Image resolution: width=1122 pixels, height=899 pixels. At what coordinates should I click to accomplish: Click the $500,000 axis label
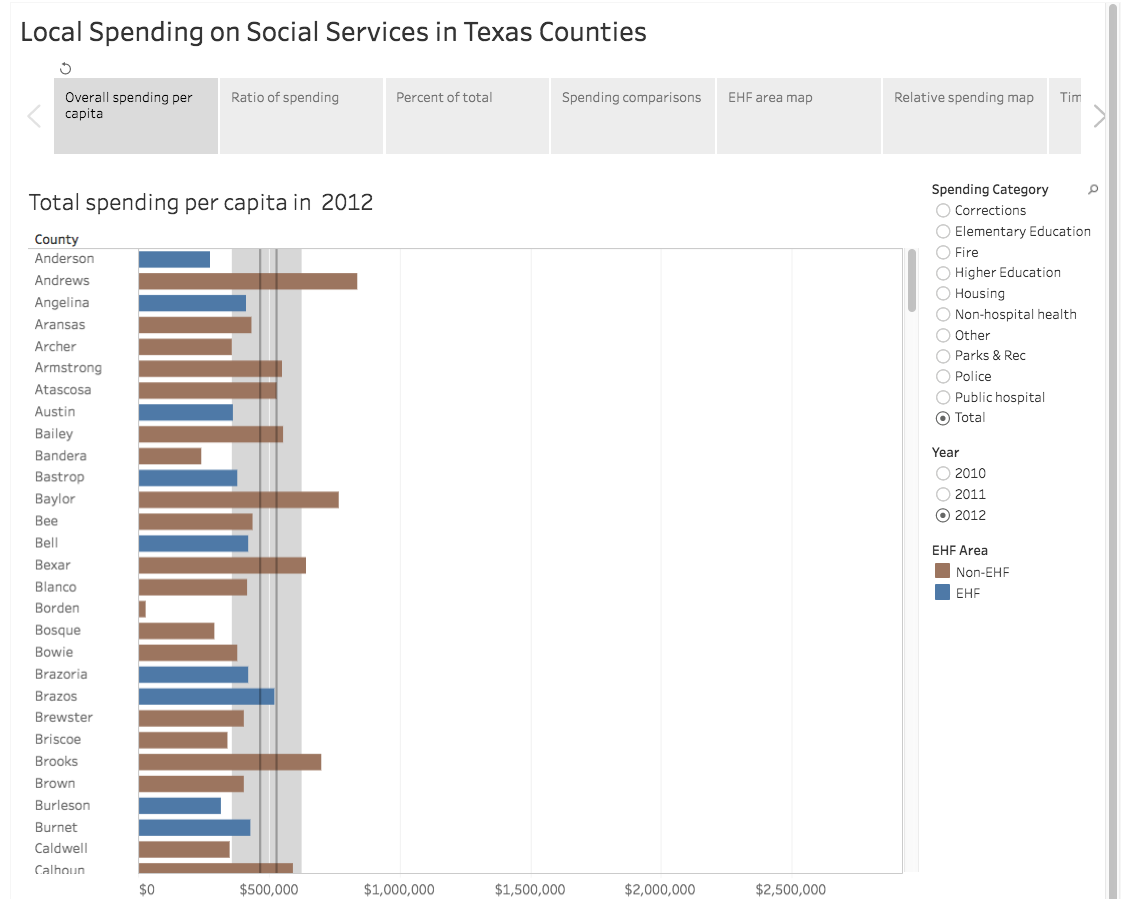(269, 890)
